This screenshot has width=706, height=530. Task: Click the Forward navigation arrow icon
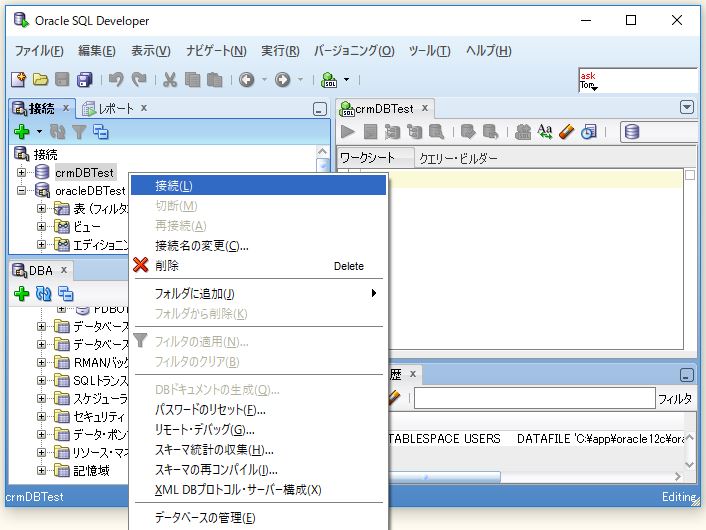click(282, 80)
